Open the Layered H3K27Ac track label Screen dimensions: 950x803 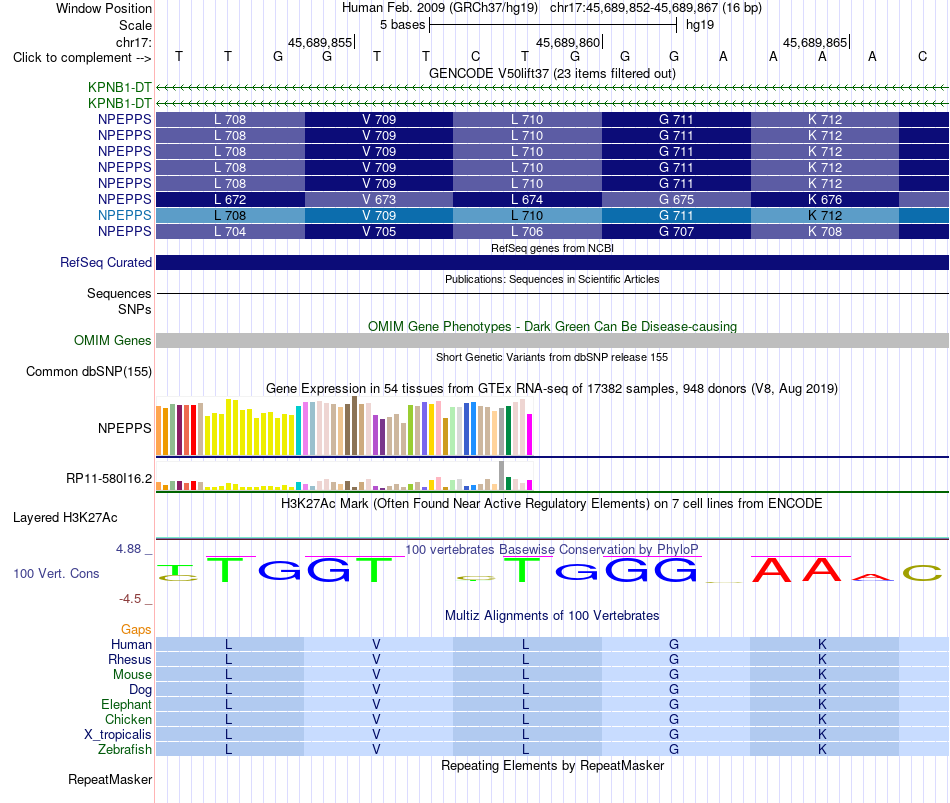point(65,518)
